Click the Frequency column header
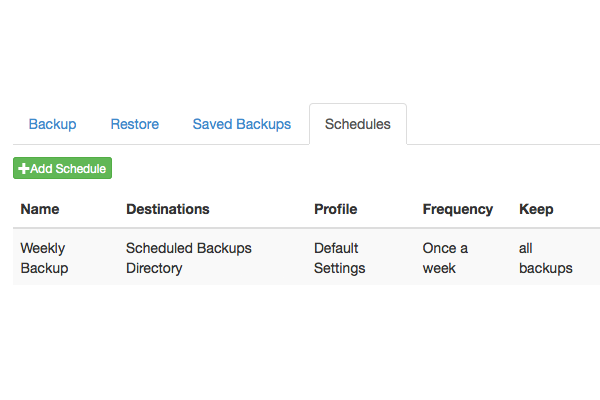The height and width of the screenshot is (400, 600). (458, 209)
